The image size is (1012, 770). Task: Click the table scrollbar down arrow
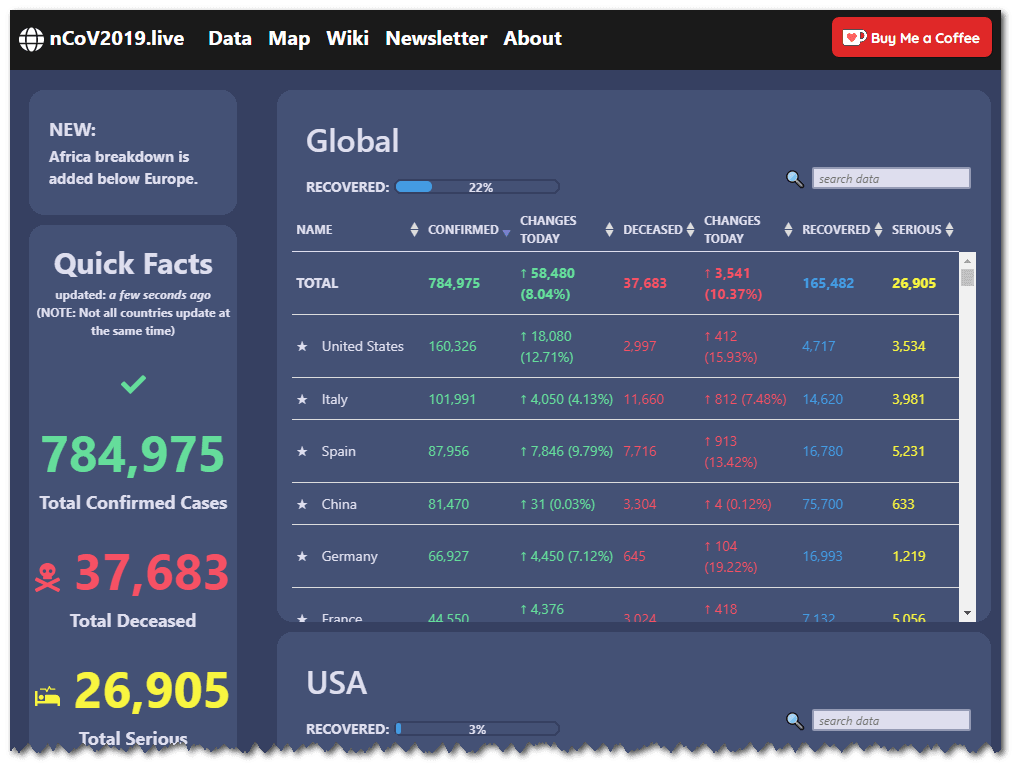[966, 612]
